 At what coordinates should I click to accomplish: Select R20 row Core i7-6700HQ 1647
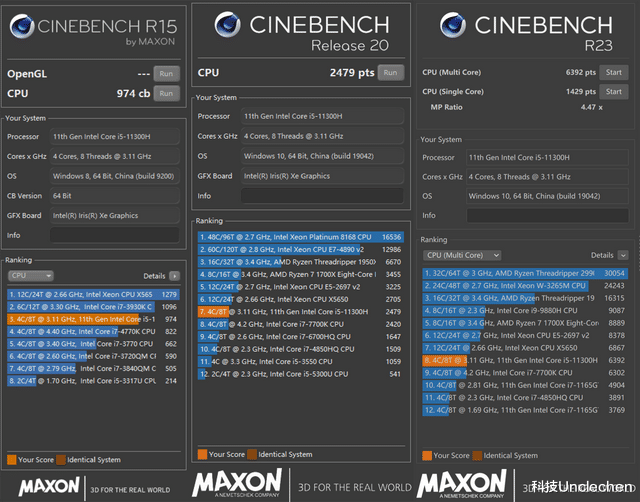pyautogui.click(x=300, y=337)
